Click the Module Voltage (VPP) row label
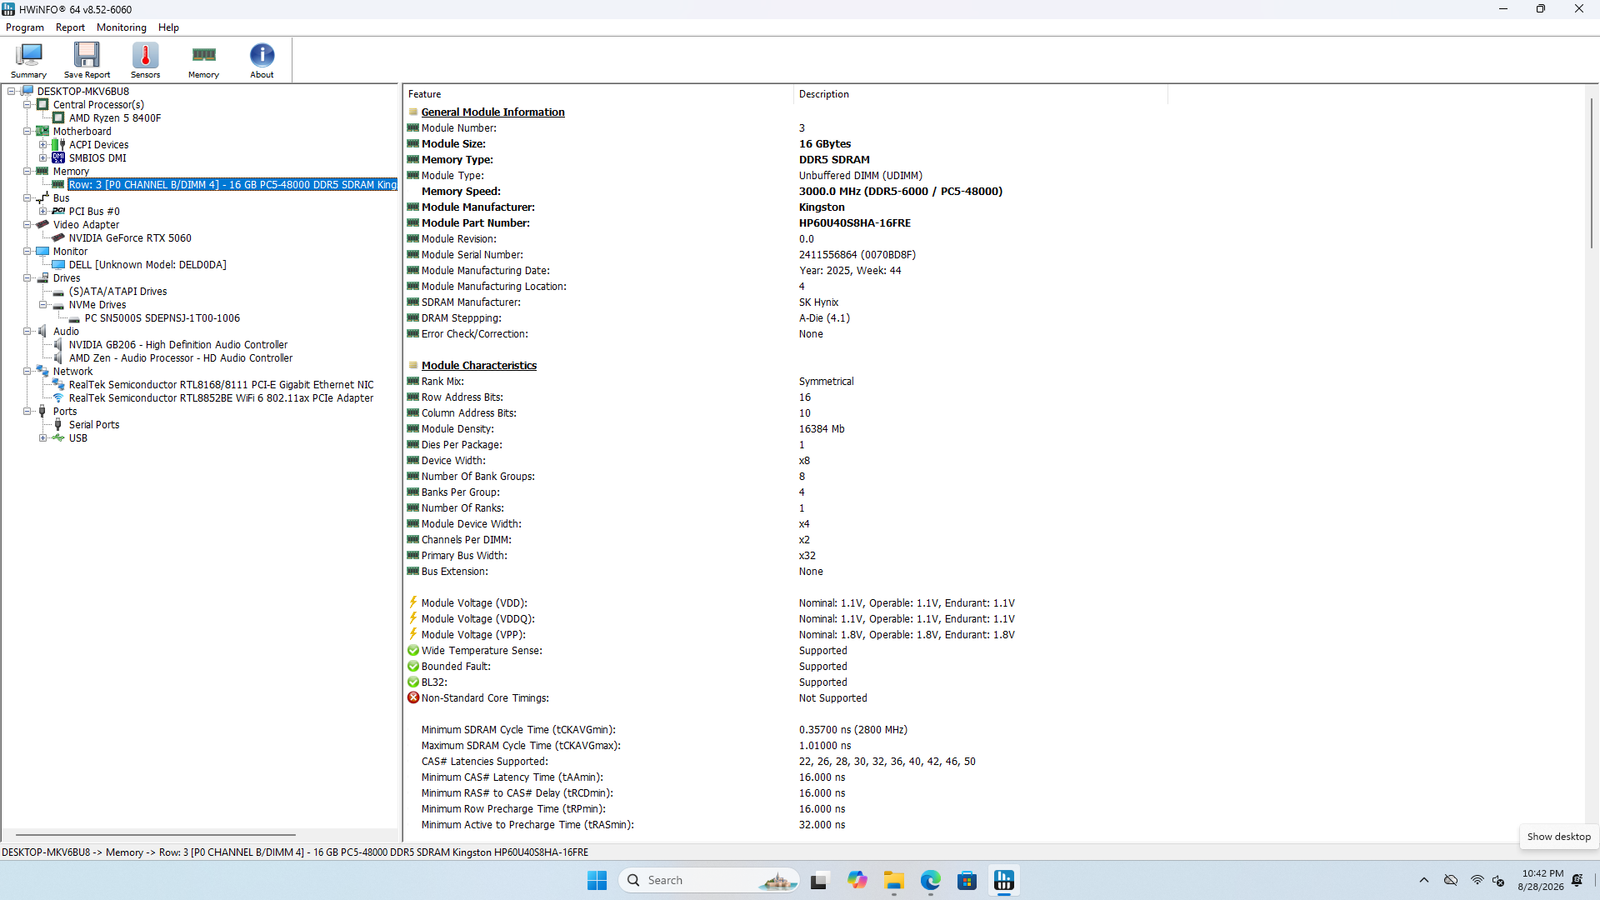Screen dimensions: 1600x900 [x=473, y=635]
